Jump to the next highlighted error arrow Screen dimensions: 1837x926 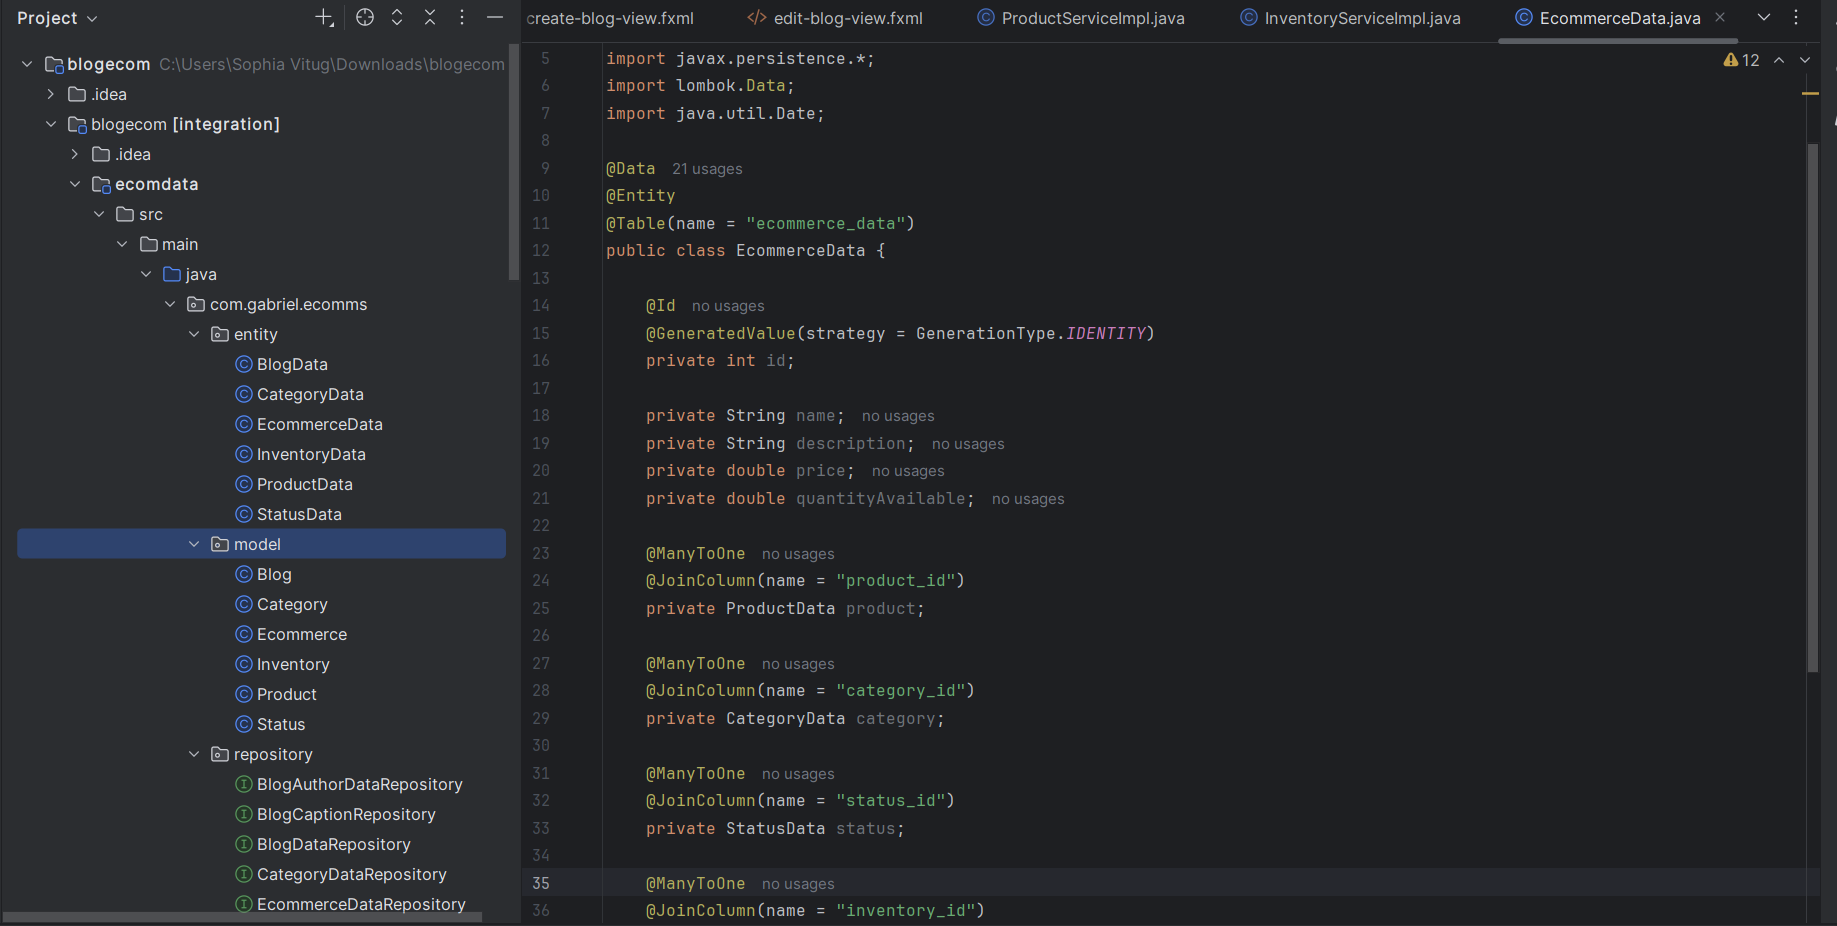tap(1805, 60)
